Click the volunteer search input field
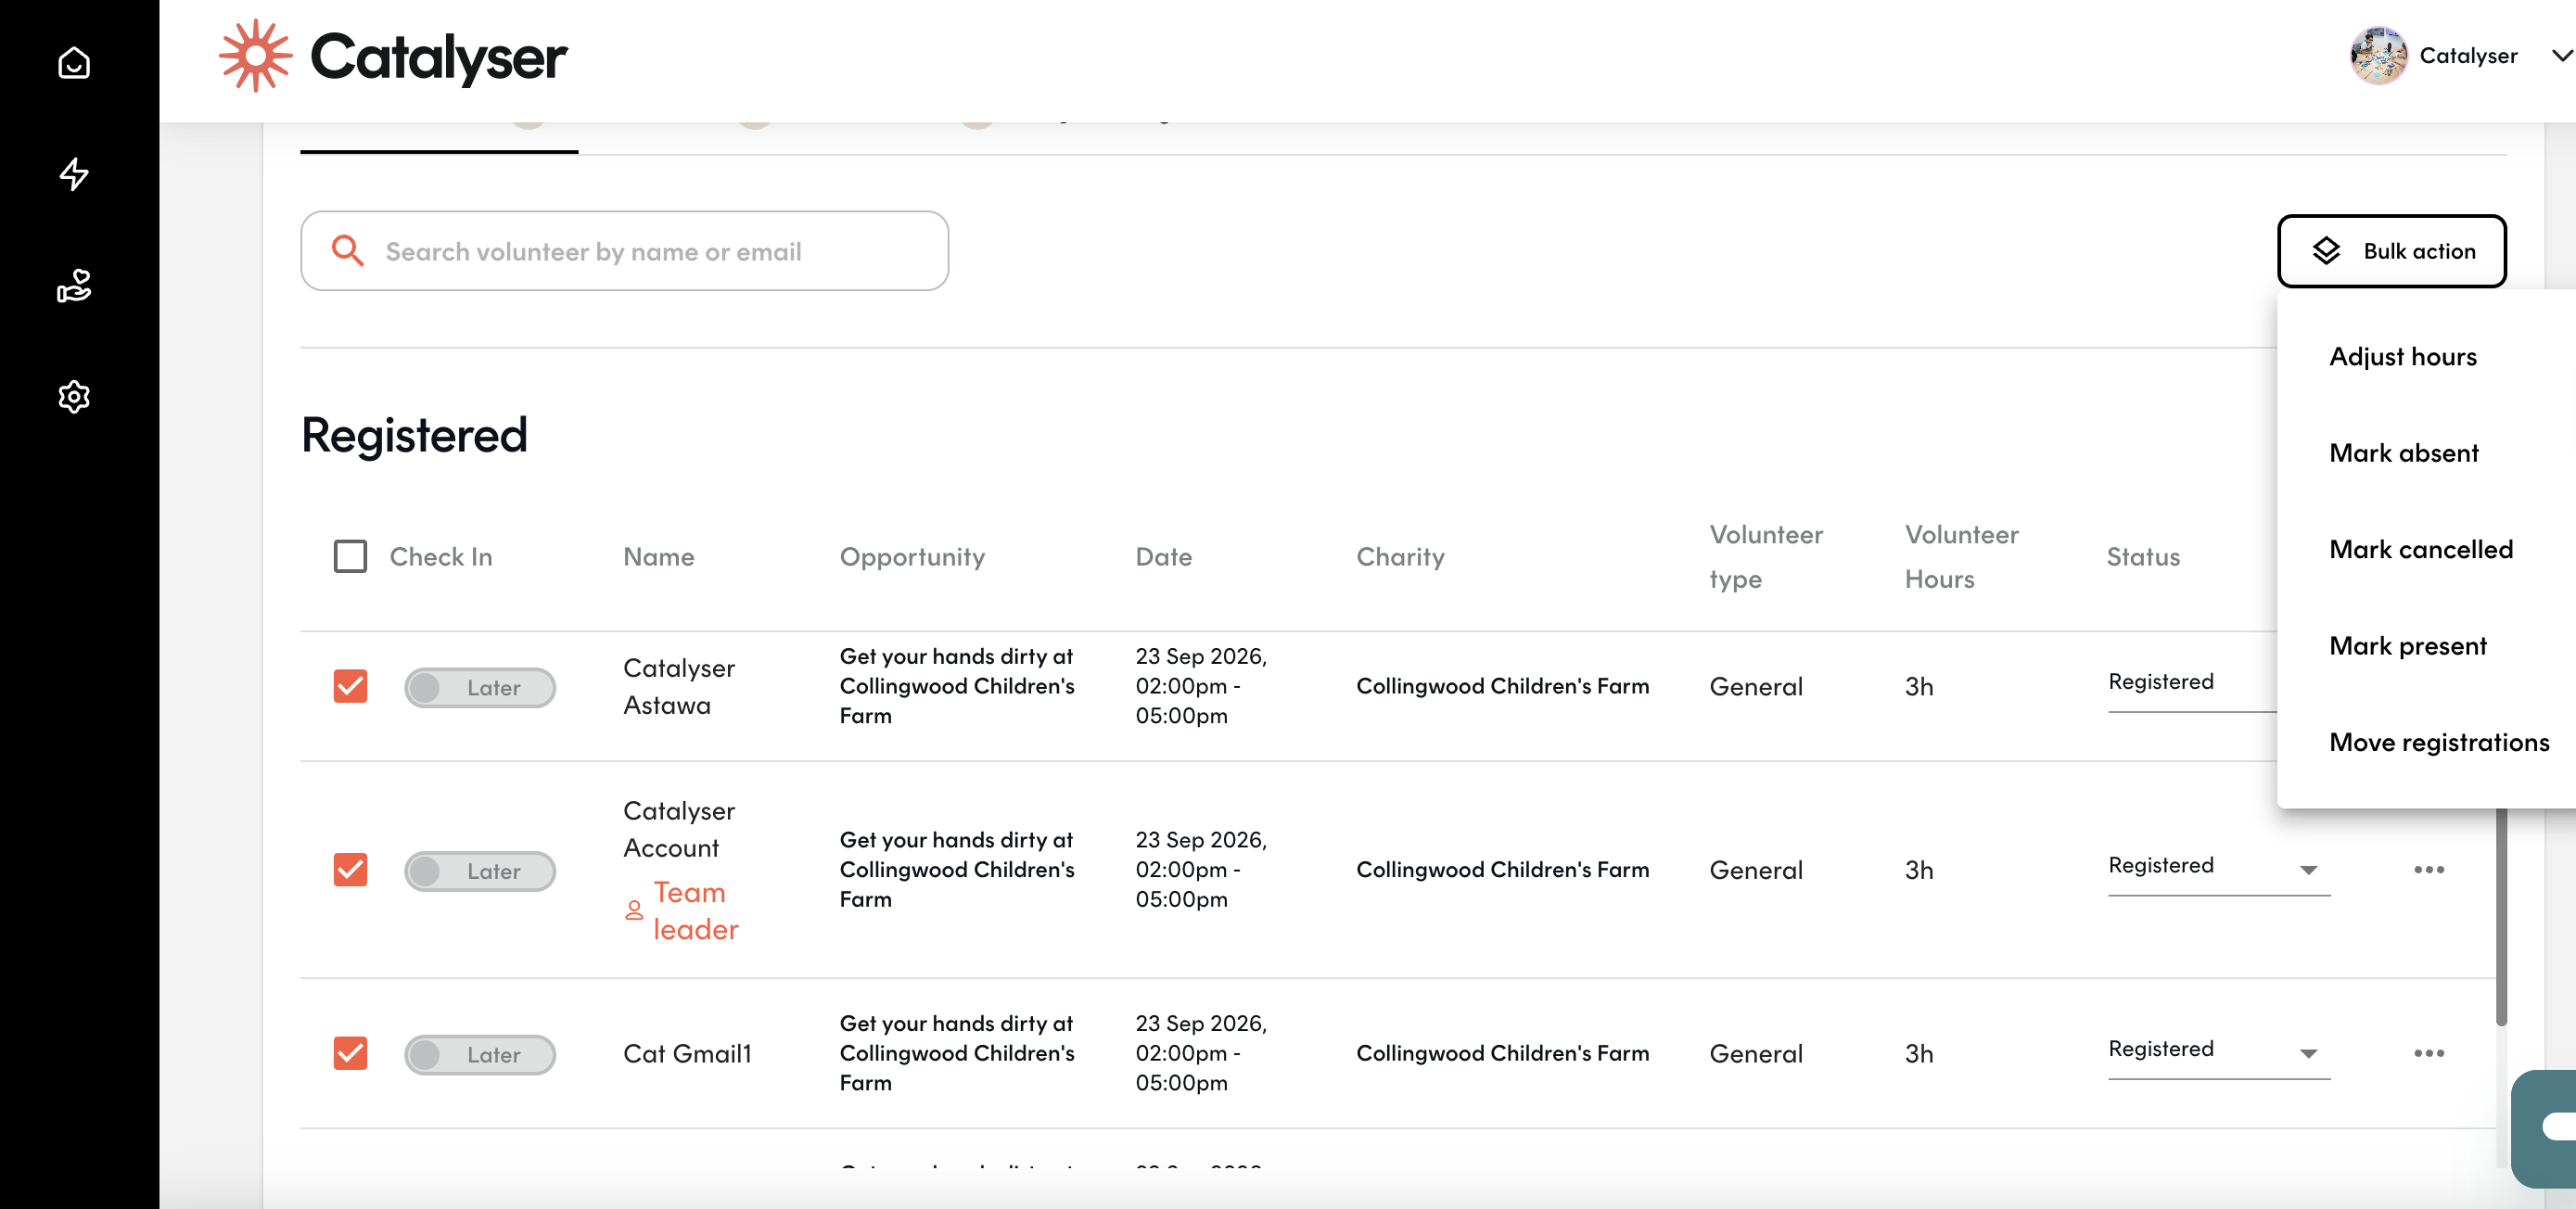The image size is (2576, 1209). [625, 251]
